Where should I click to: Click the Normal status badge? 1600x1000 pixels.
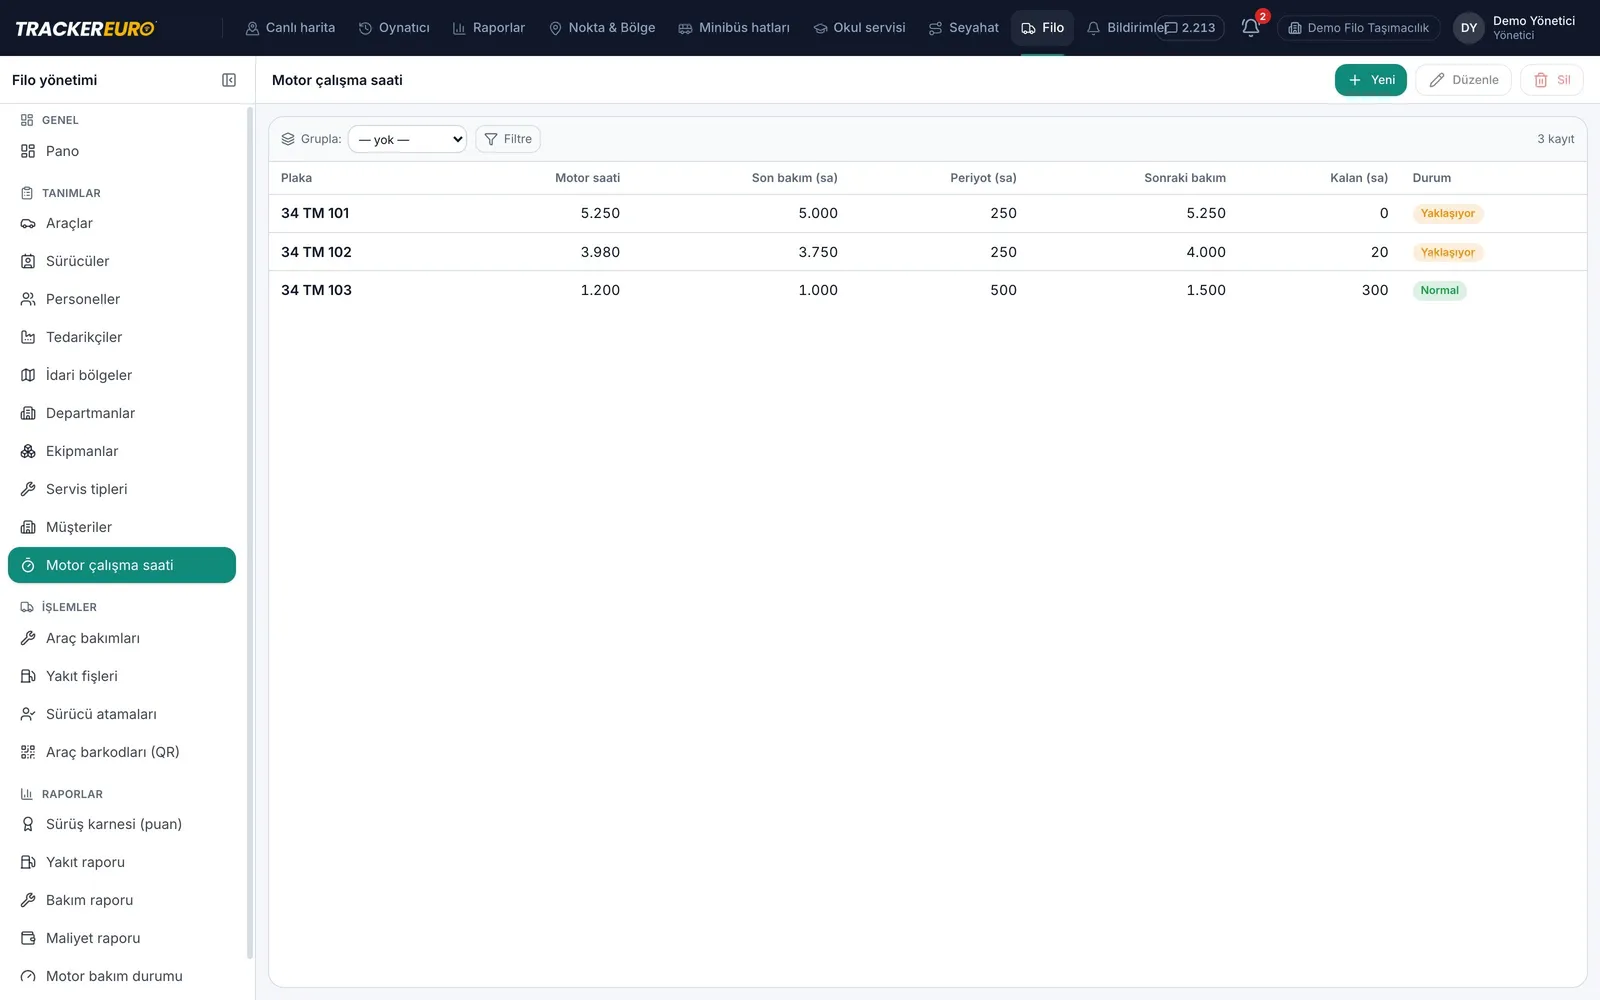point(1439,290)
